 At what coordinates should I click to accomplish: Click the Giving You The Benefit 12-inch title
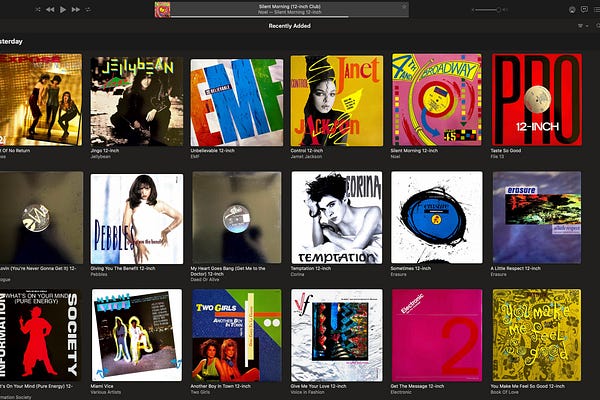click(x=123, y=269)
